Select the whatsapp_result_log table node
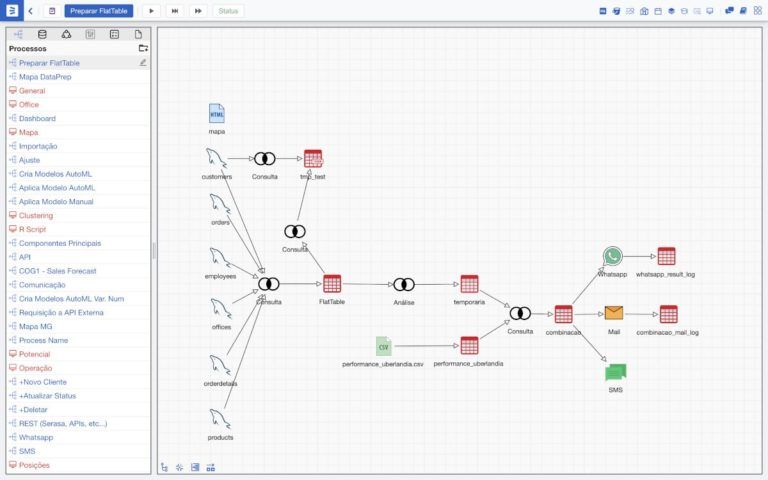Viewport: 768px width, 480px height. point(666,256)
